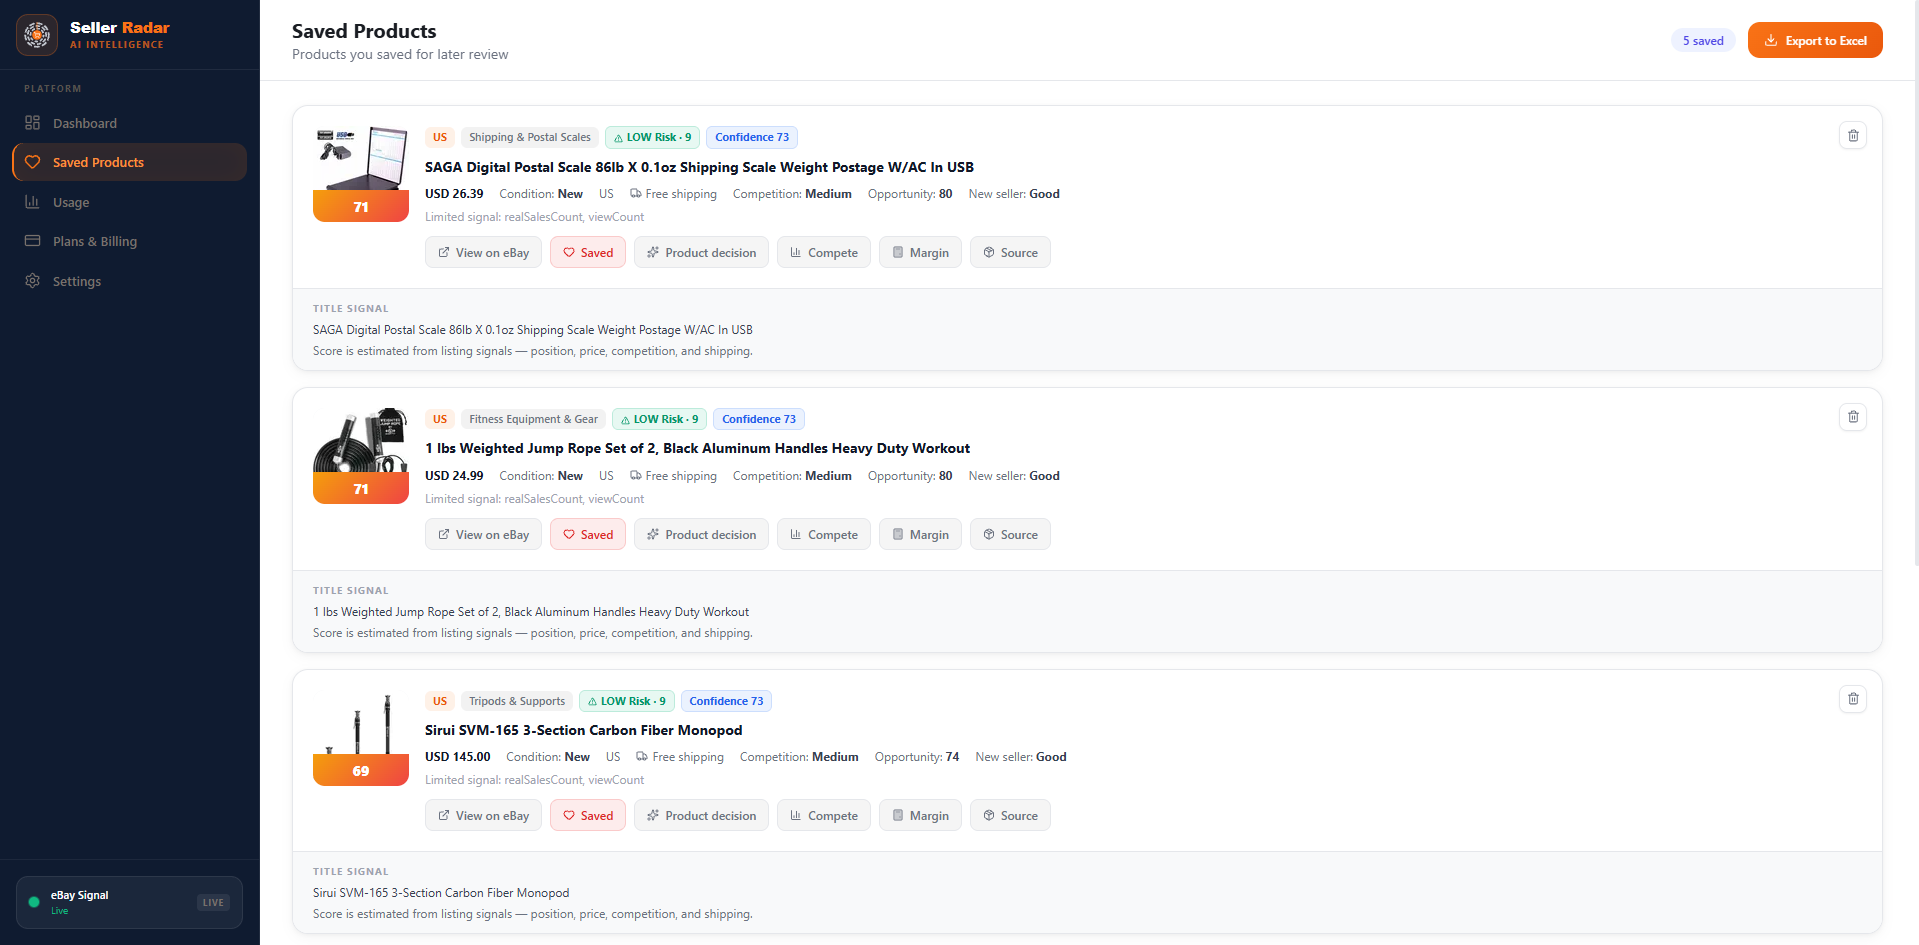Open Product decision for Weighted Jump Rope
This screenshot has width=1919, height=945.
(x=702, y=535)
